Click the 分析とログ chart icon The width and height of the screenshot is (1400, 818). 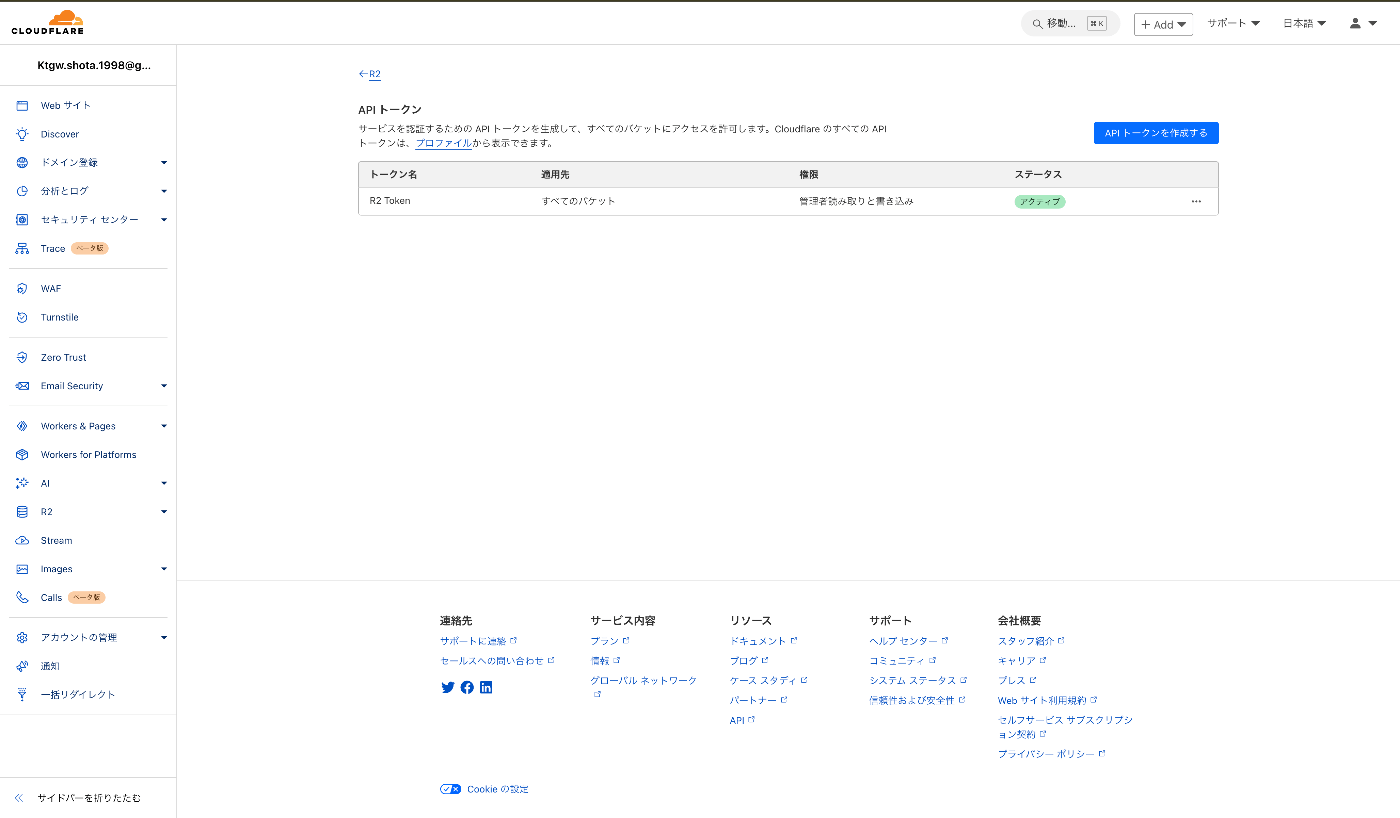(x=22, y=191)
